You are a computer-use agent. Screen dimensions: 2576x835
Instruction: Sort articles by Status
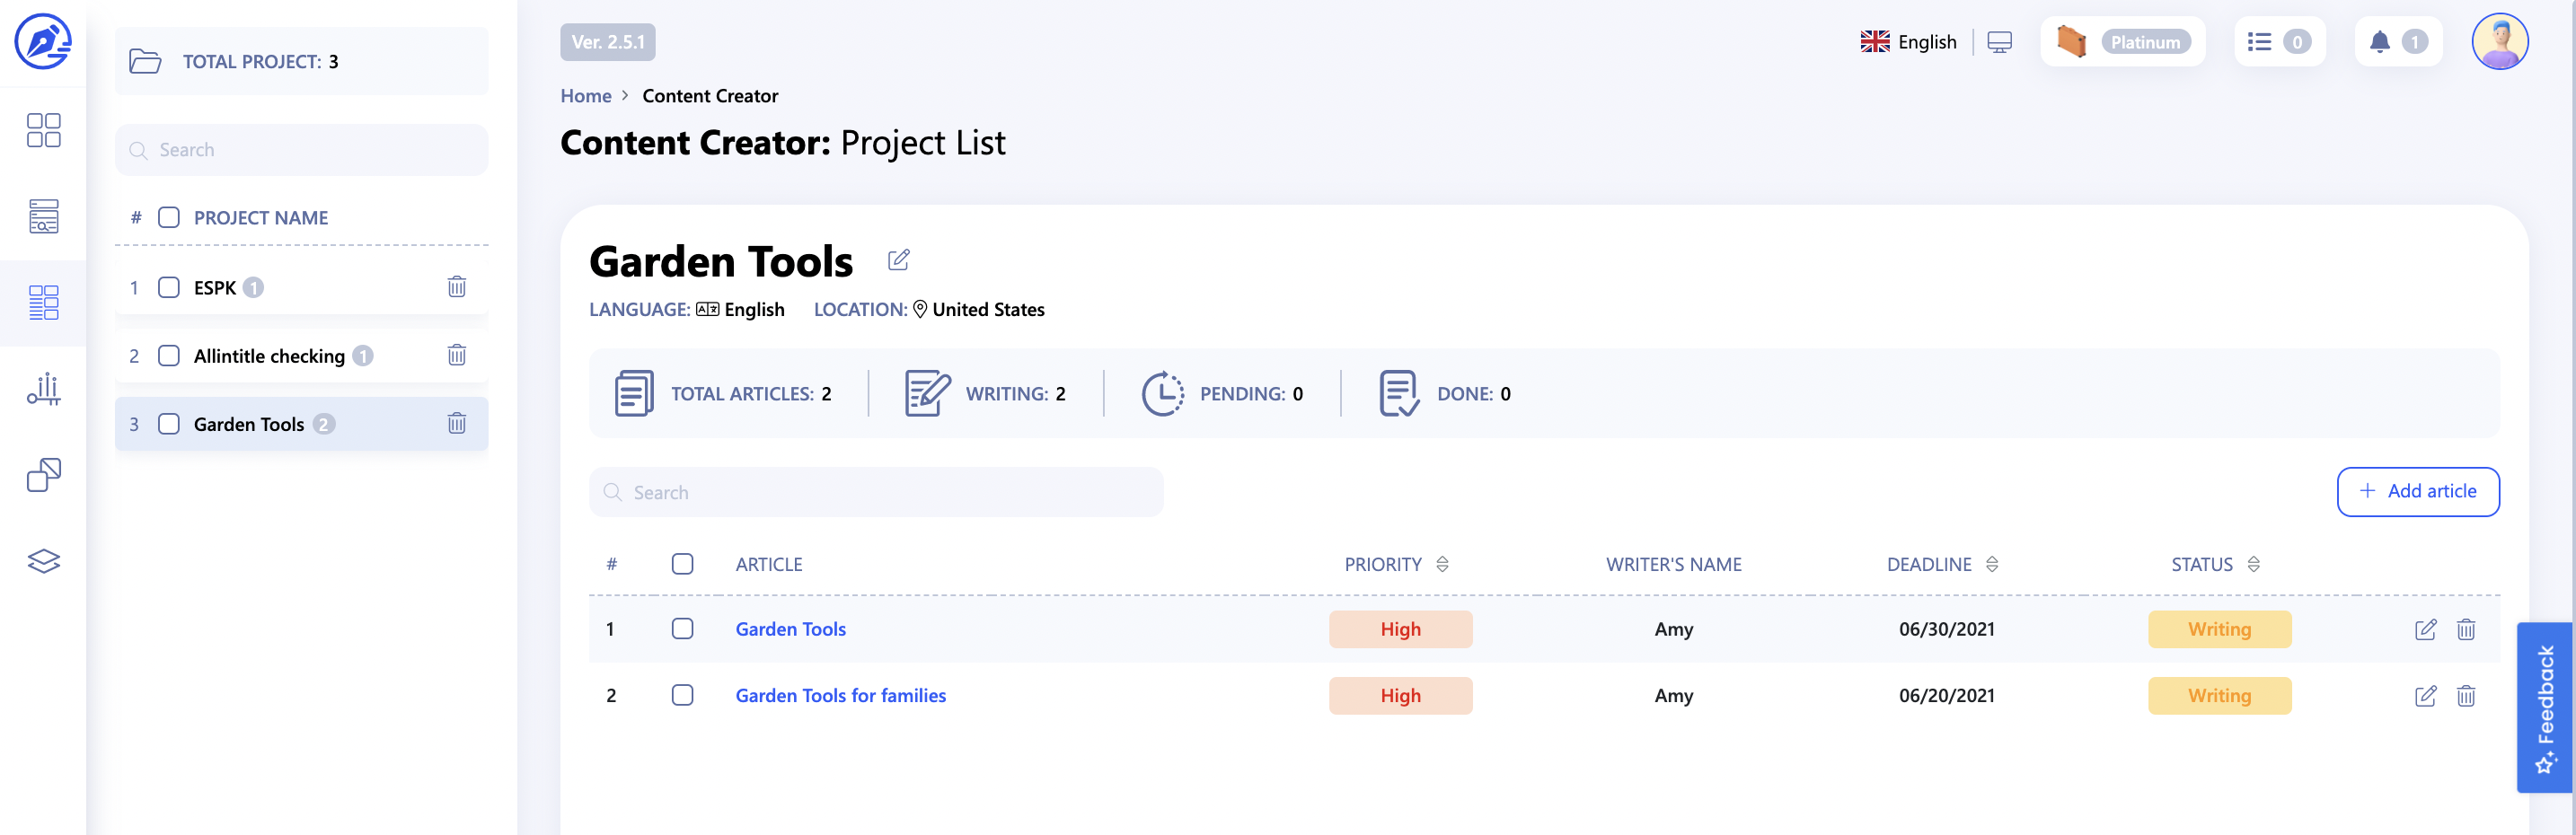click(2253, 564)
